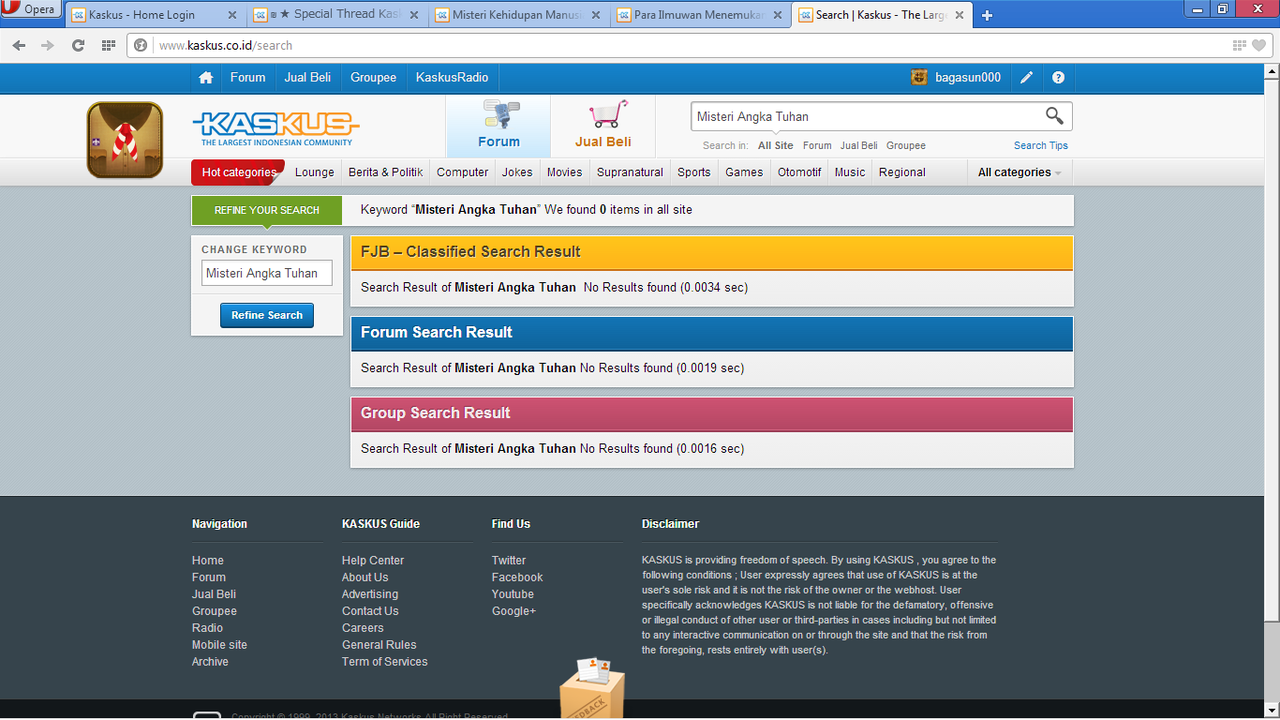1280x720 pixels.
Task: Click Forum in top blue bar
Action: (x=248, y=77)
